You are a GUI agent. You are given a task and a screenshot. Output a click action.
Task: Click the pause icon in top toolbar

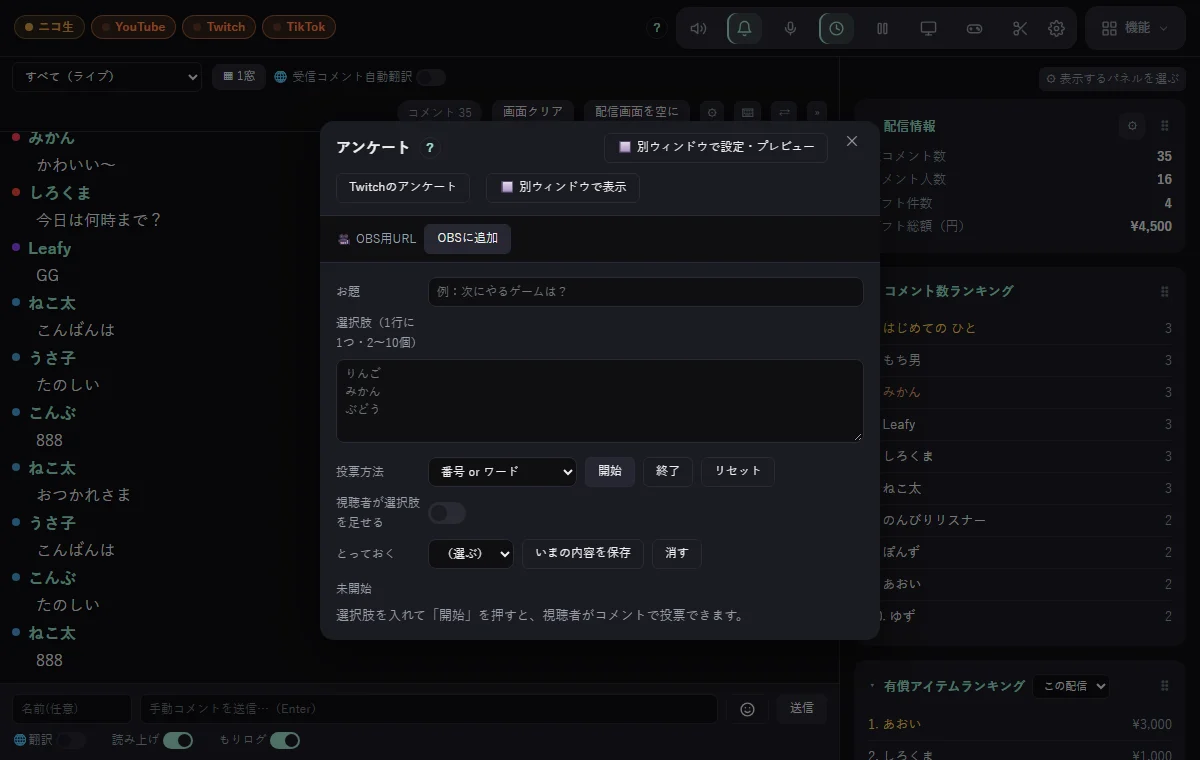[x=882, y=28]
